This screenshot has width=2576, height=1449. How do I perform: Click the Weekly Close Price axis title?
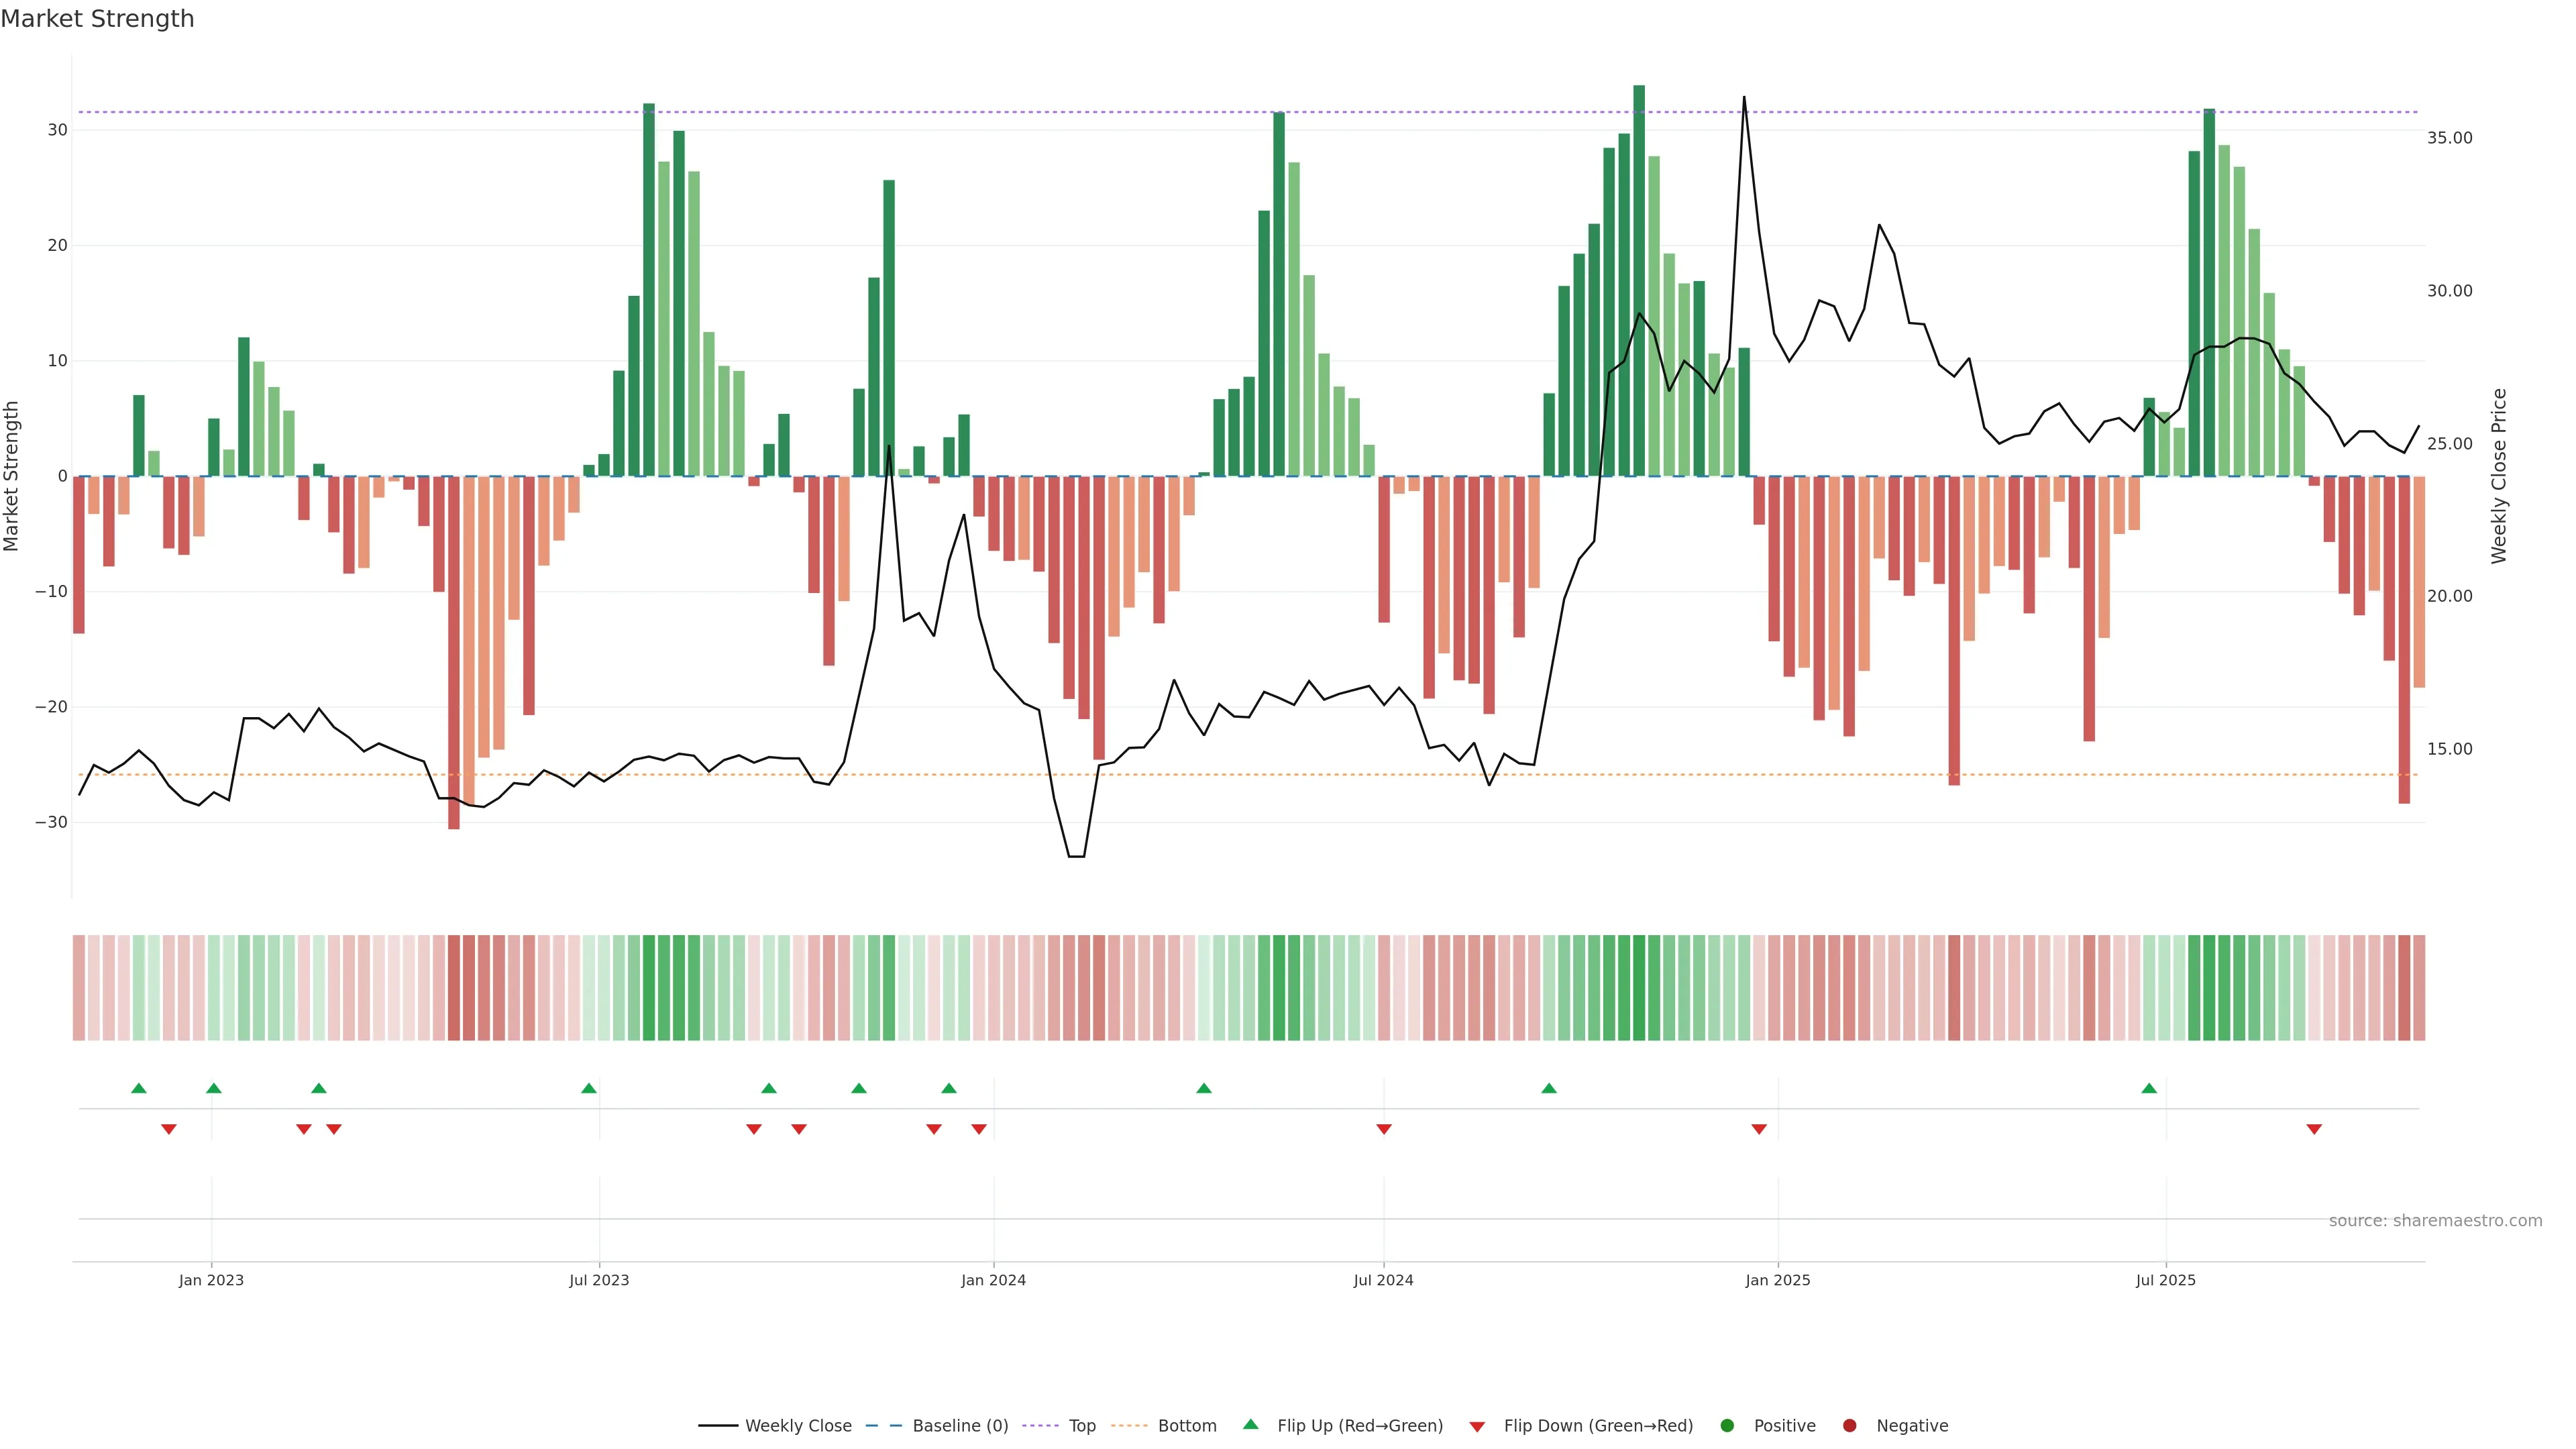pos(2499,476)
